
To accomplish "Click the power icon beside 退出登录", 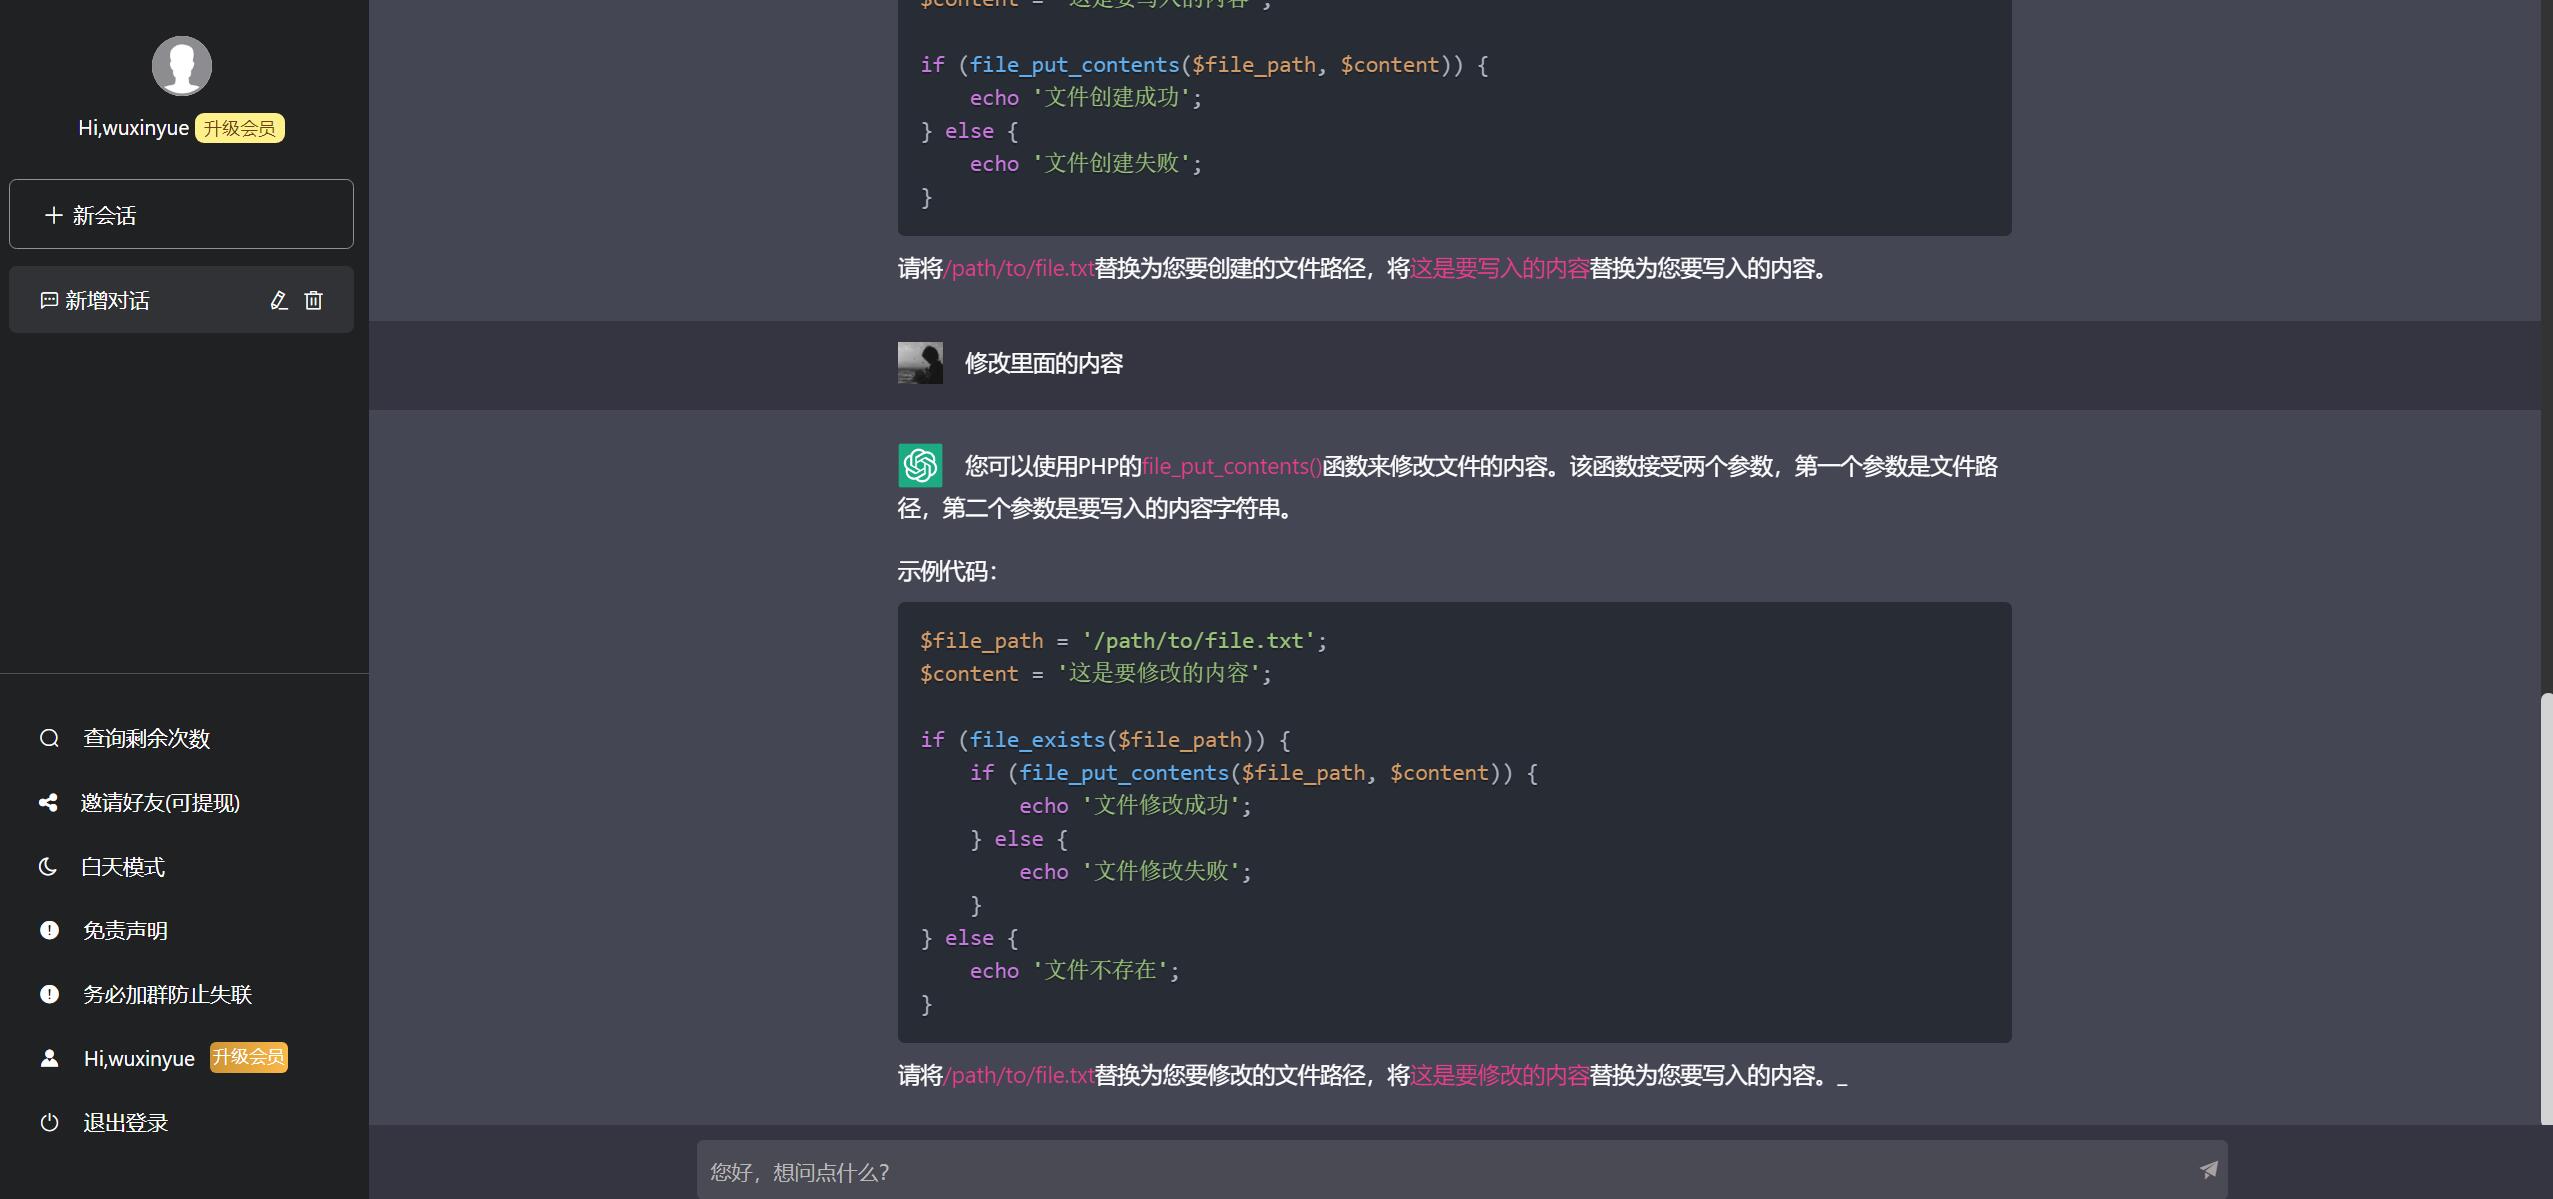I will click(49, 1122).
